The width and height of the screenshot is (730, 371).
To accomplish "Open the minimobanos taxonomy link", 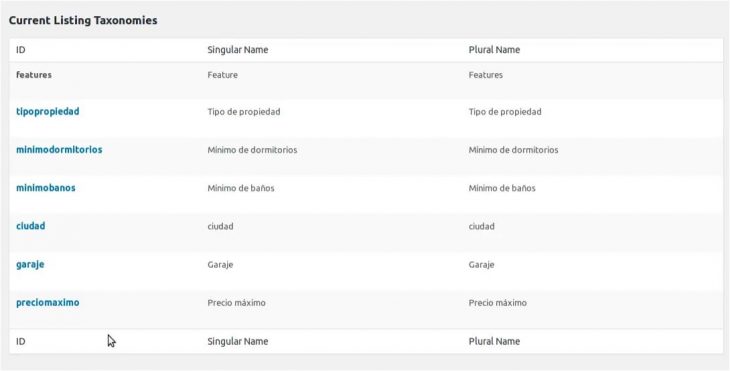I will click(x=46, y=188).
